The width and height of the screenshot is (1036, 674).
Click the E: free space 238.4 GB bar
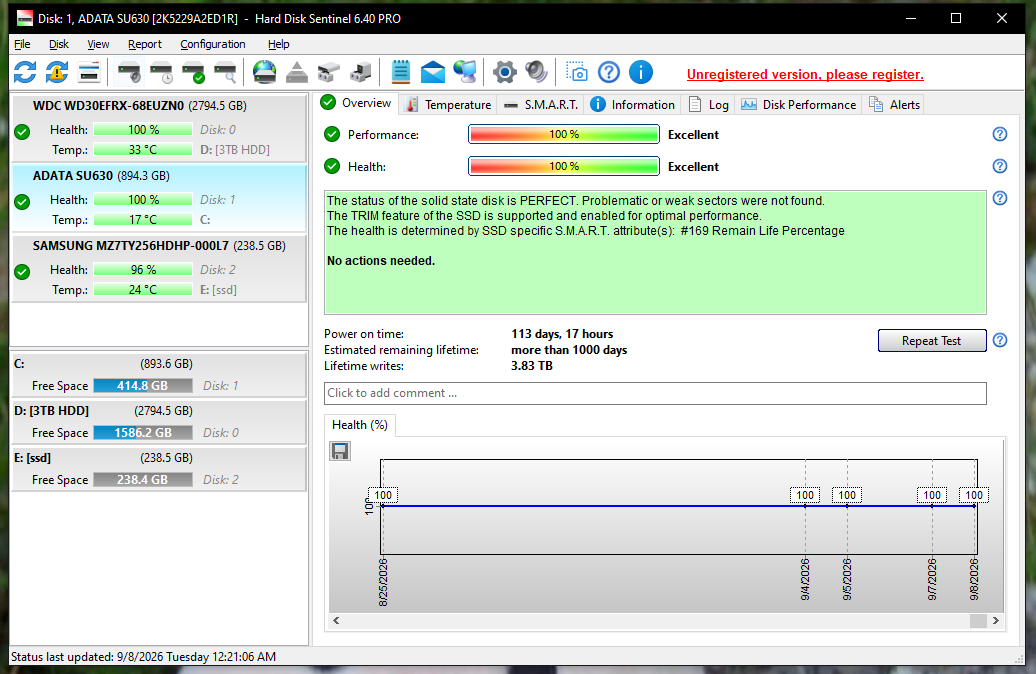(143, 479)
